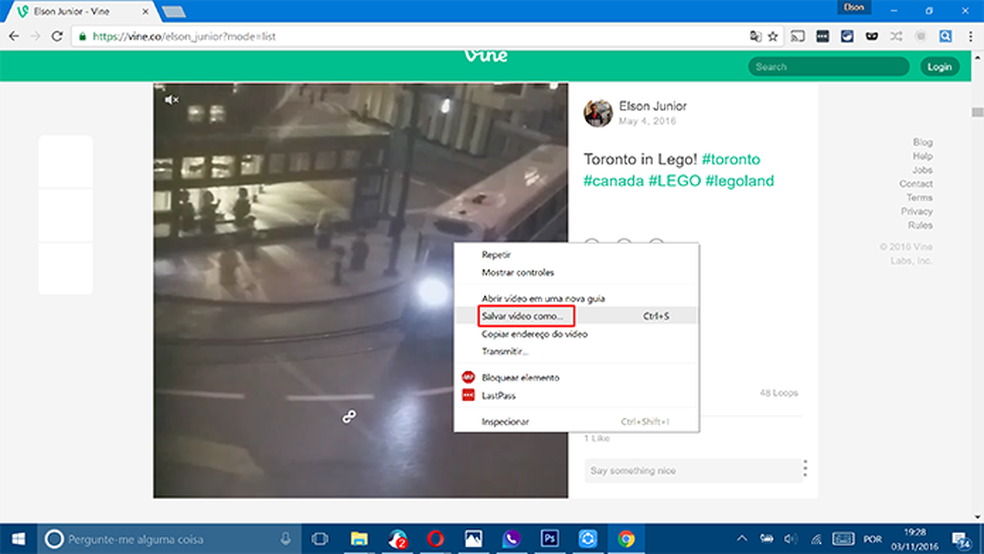The image size is (984, 554).
Task: Open Elson Junior's profile avatar
Action: 597,114
